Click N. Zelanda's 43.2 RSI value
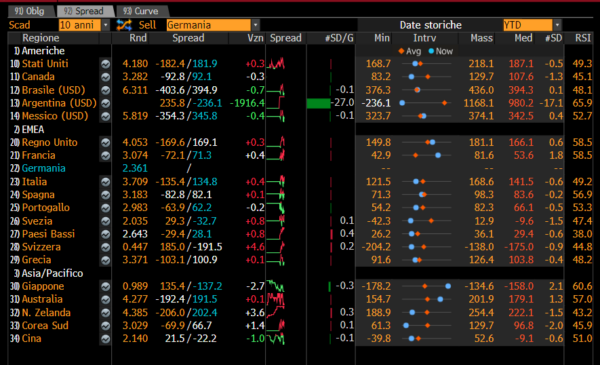The width and height of the screenshot is (600, 365). point(582,313)
